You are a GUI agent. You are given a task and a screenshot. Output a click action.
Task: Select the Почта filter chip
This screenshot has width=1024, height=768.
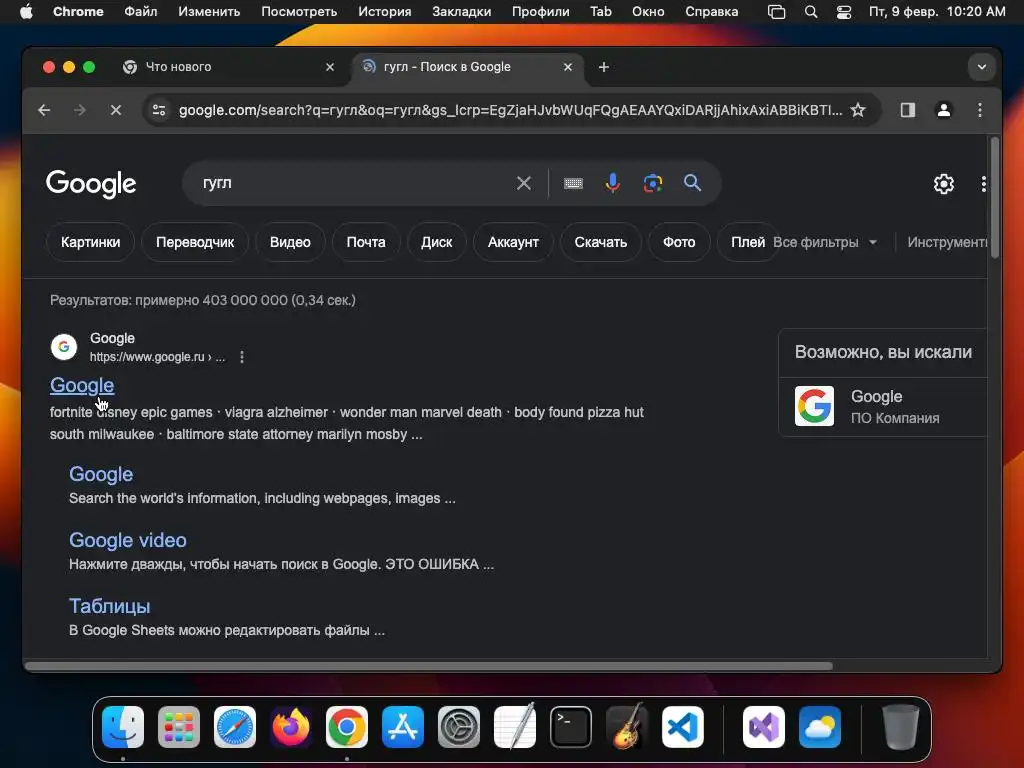click(x=366, y=242)
